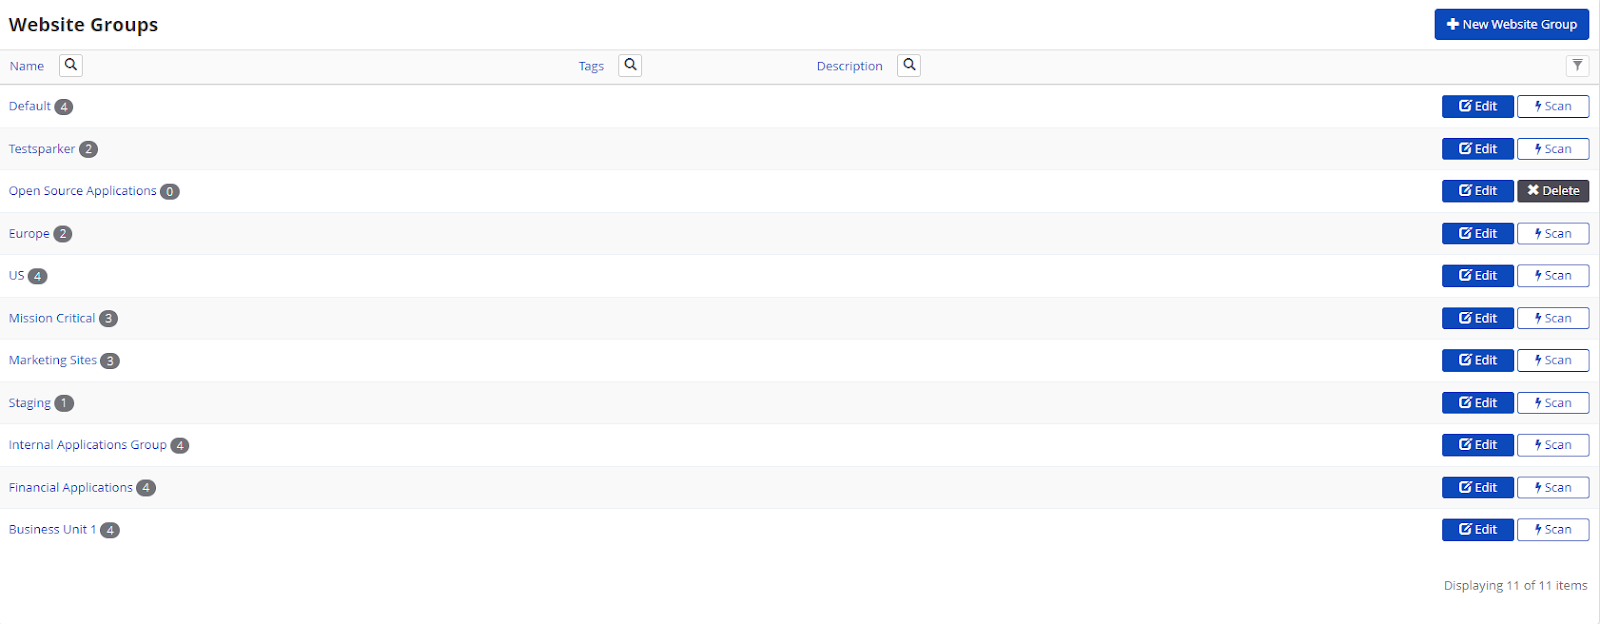Scan the Business Unit 1 group
Image resolution: width=1600 pixels, height=624 pixels.
tap(1553, 530)
